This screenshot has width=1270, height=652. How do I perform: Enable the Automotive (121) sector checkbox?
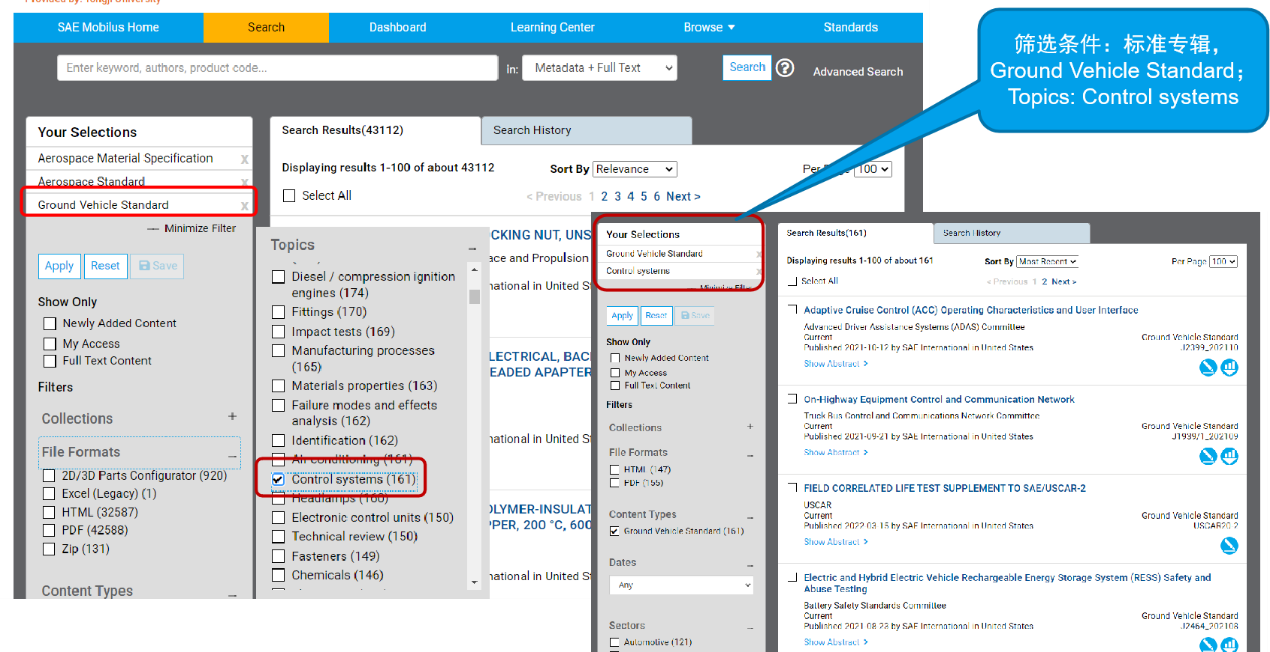615,642
